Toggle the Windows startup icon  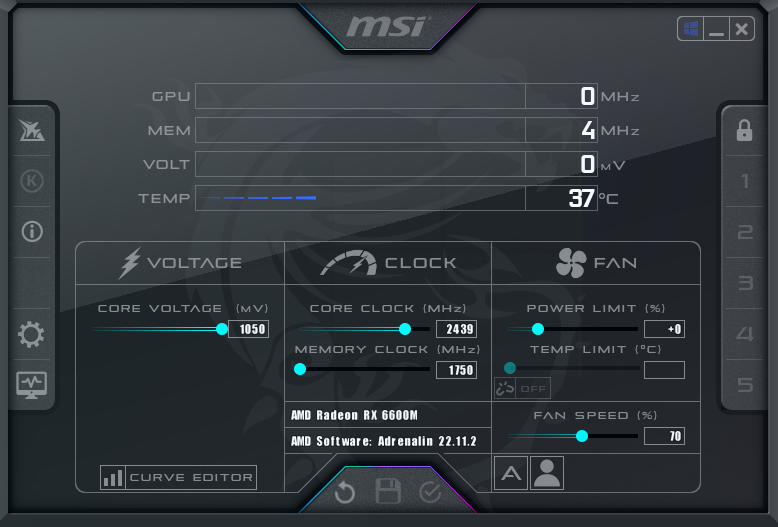coord(691,29)
